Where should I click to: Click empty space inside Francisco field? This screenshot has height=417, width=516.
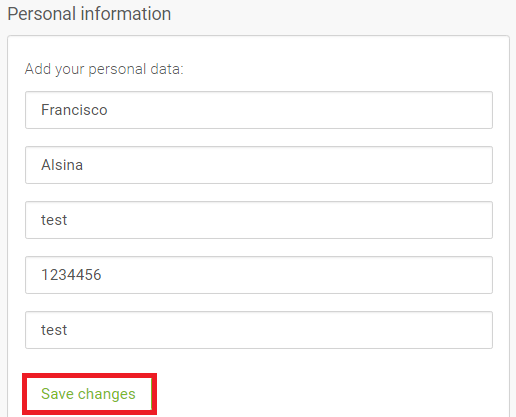(300, 110)
